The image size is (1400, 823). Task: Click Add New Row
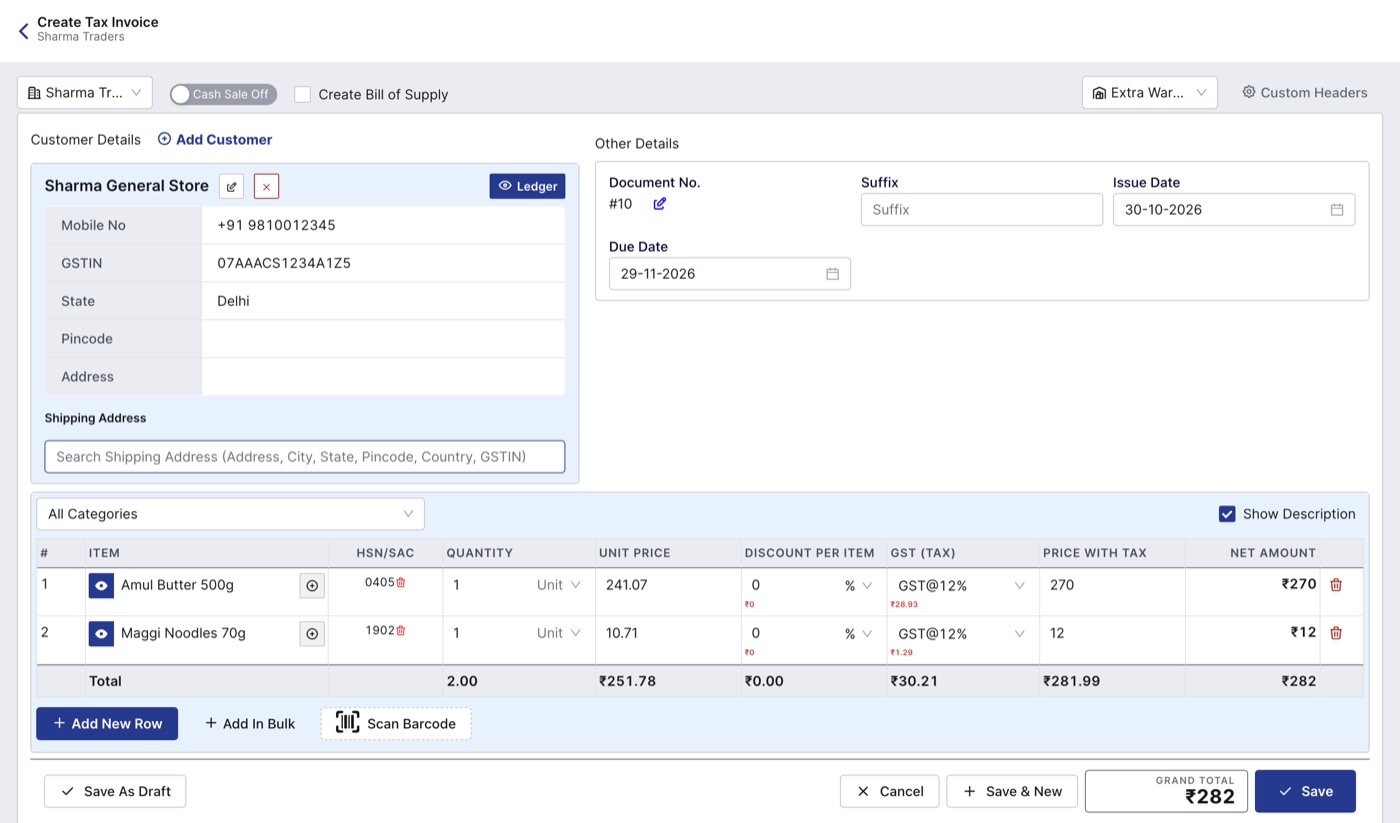coord(107,724)
